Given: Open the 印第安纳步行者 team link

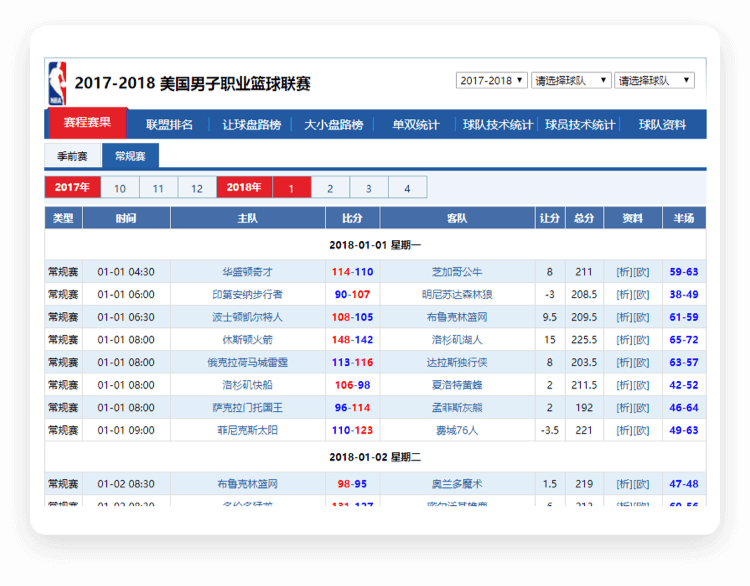Looking at the screenshot, I should [x=247, y=294].
